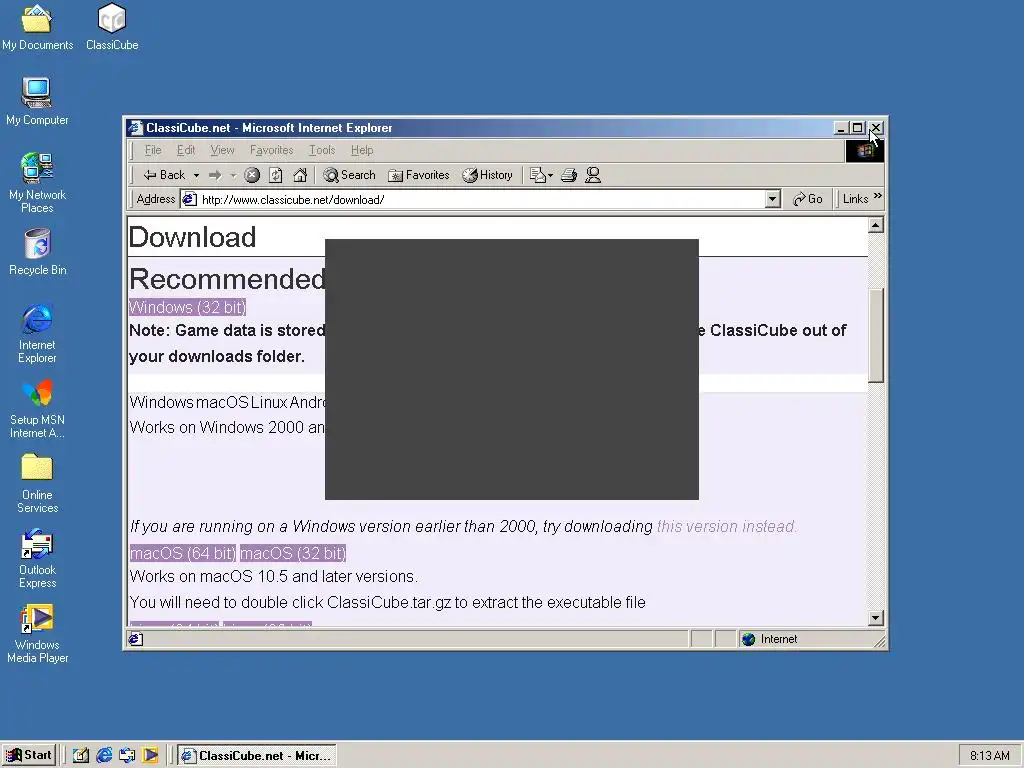
Task: Click the Messenger toolbar icon
Action: coord(593,175)
